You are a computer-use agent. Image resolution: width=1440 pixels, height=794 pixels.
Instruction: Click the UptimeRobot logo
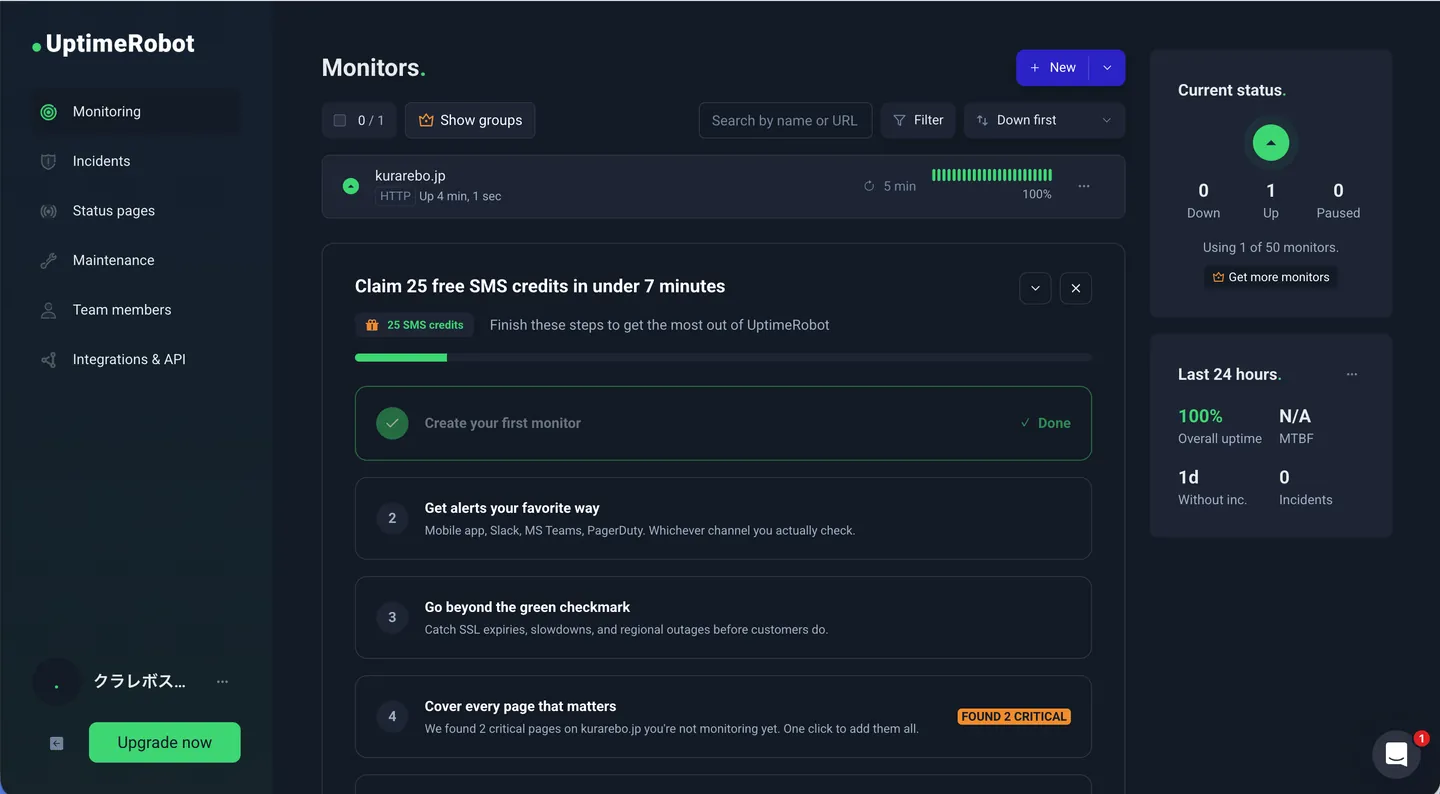[113, 44]
